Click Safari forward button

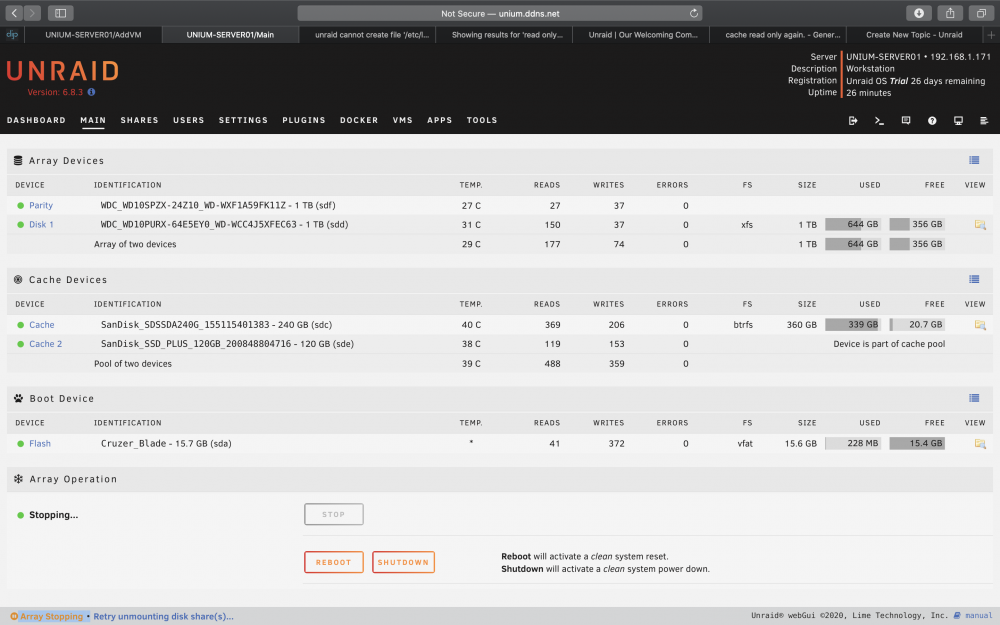coord(32,13)
